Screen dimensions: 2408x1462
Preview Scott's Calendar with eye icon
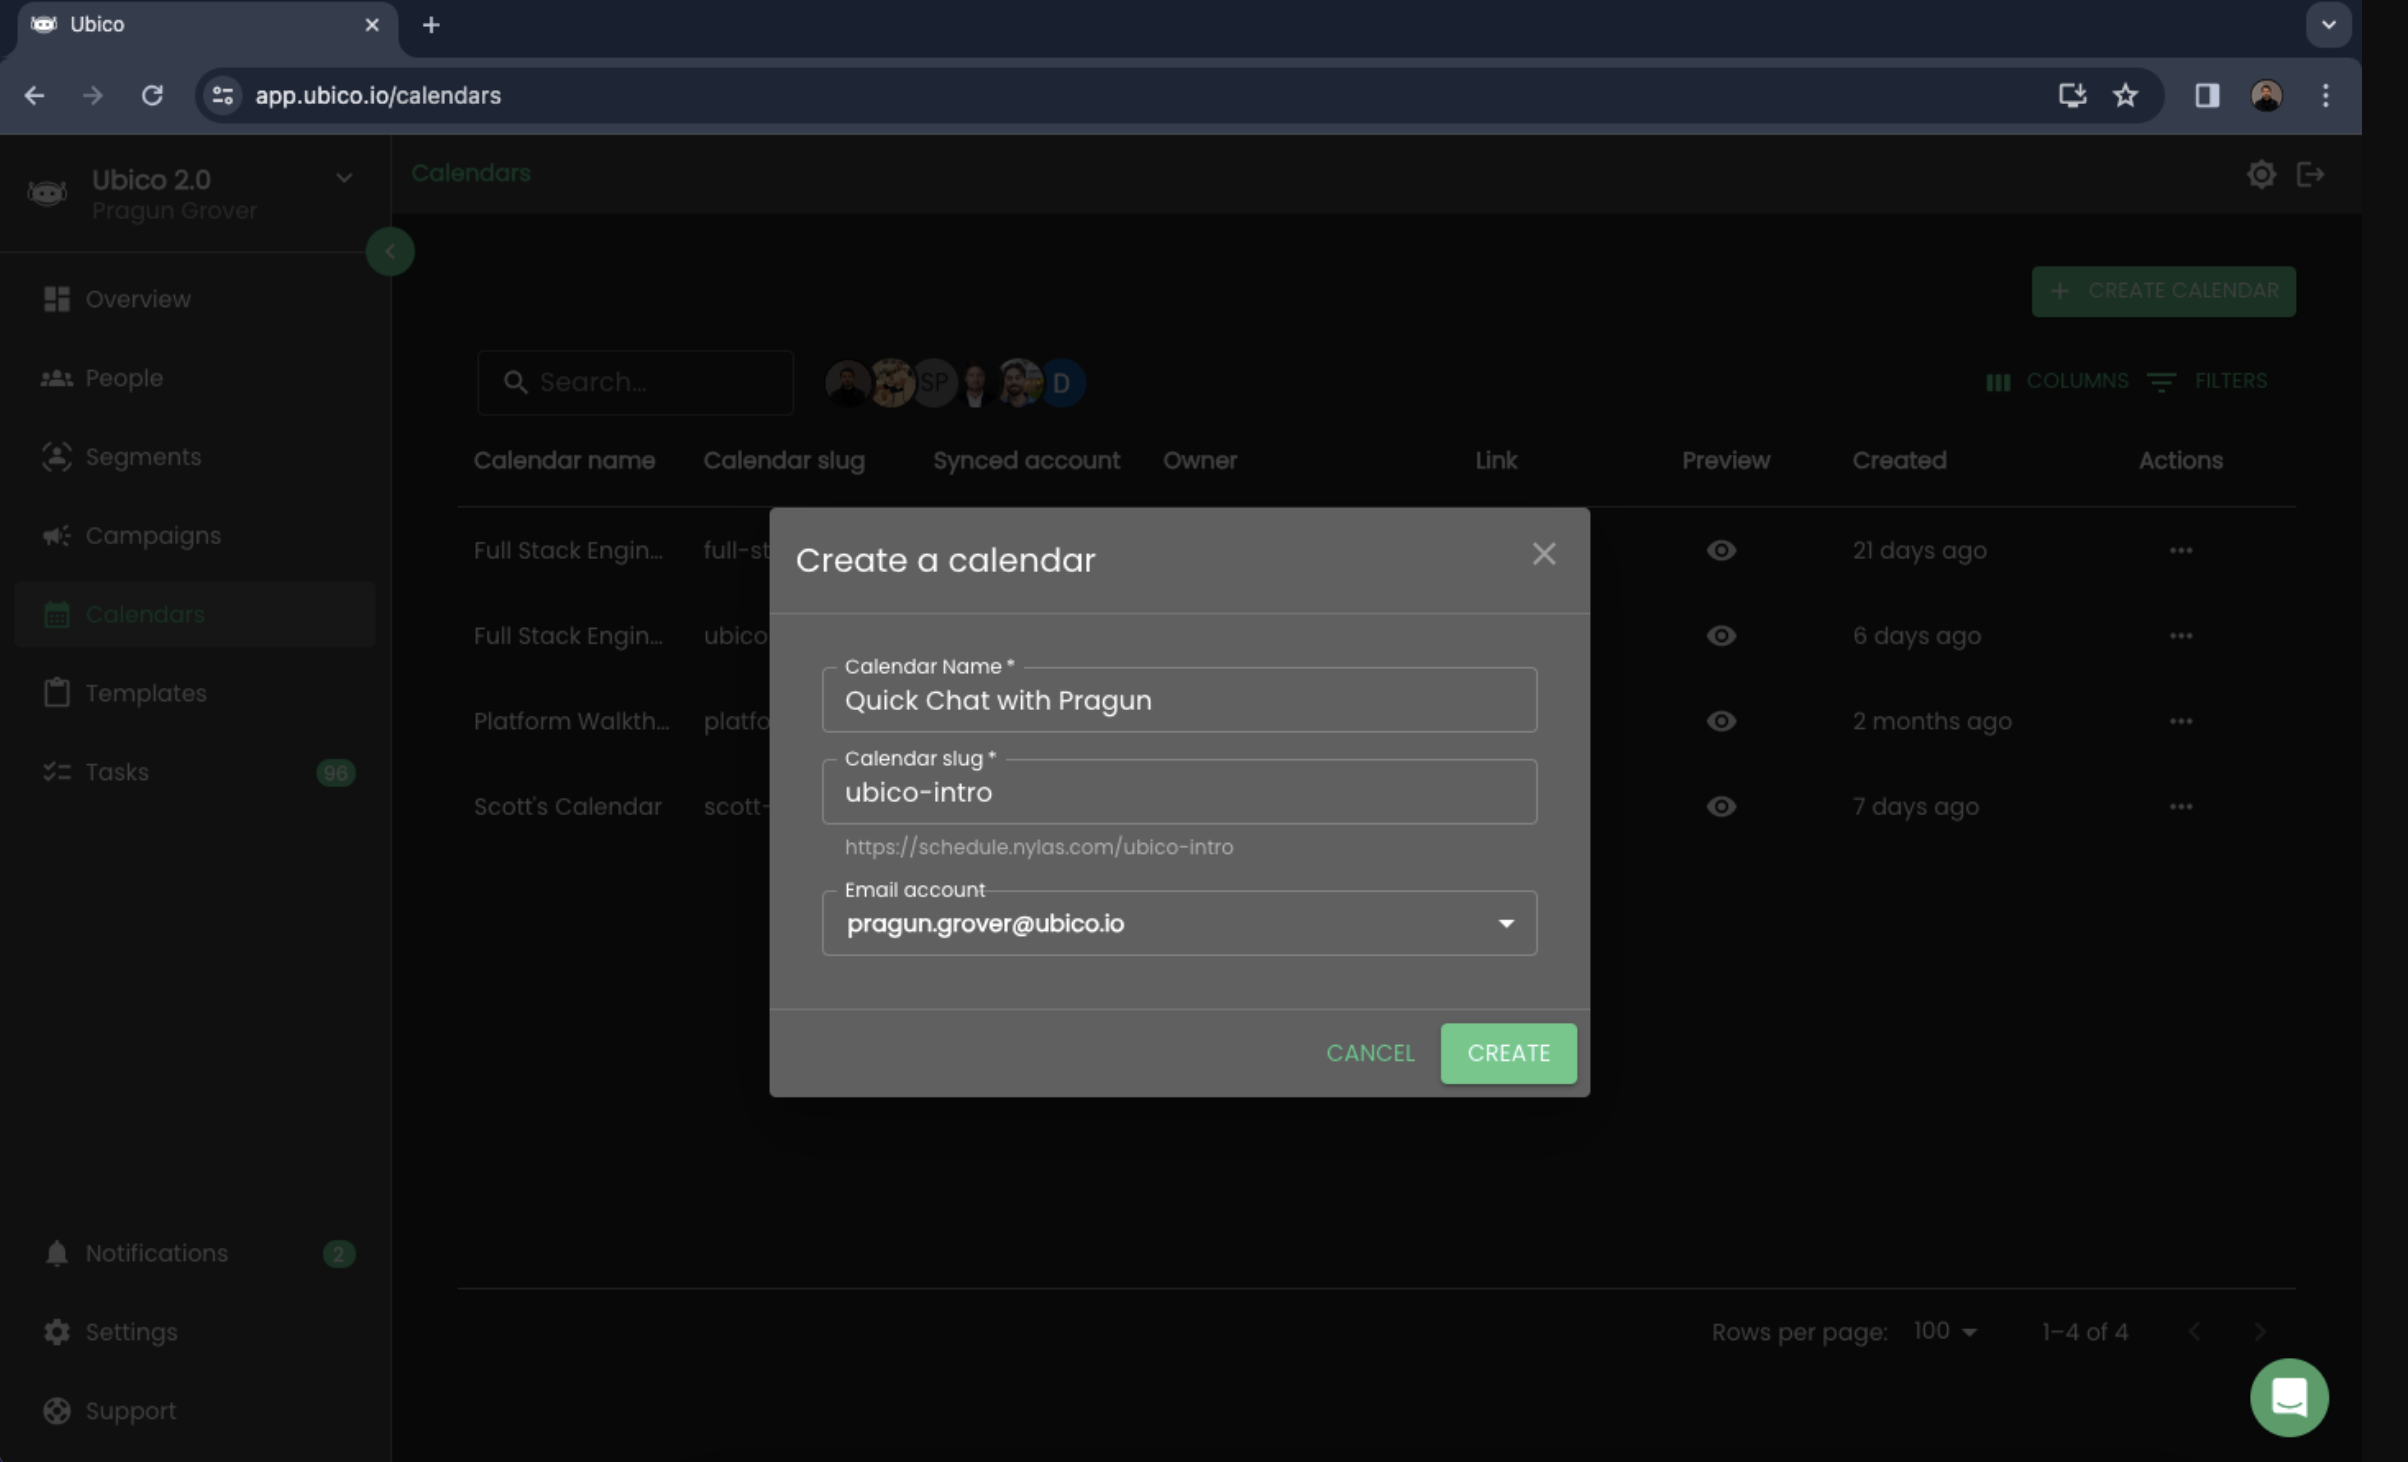point(1720,806)
